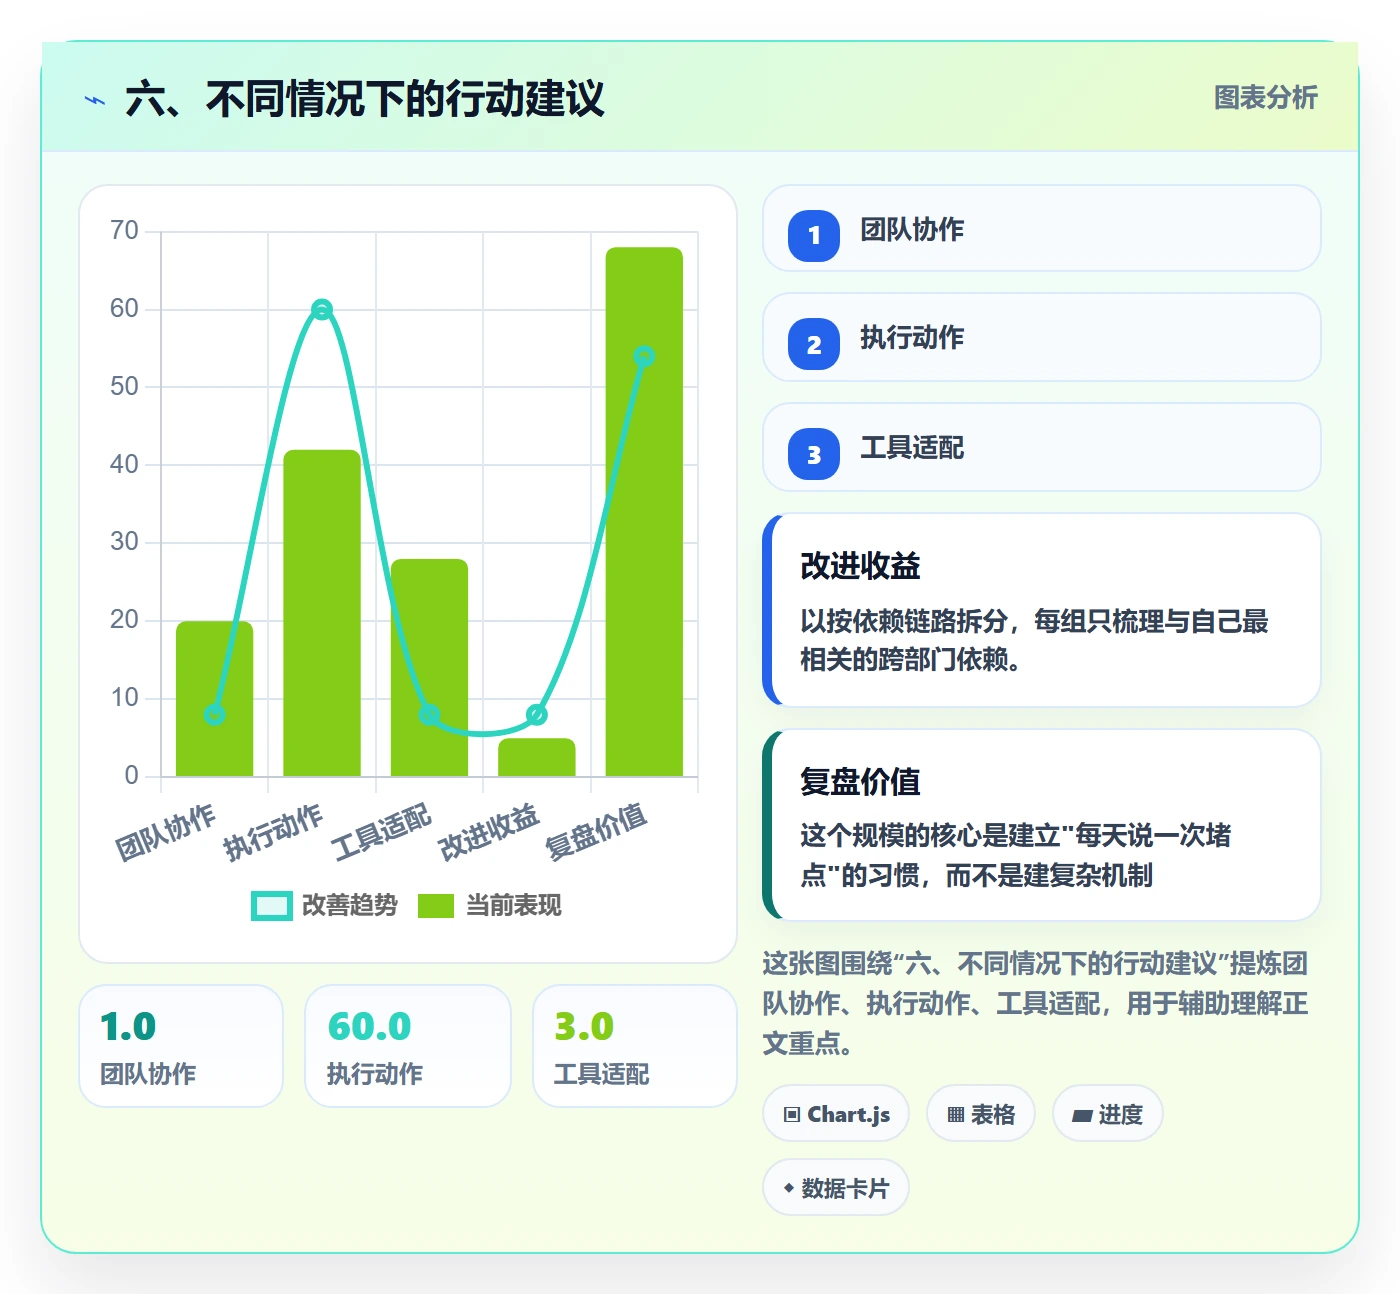Click the green 执行动作 bar in chart

[322, 613]
